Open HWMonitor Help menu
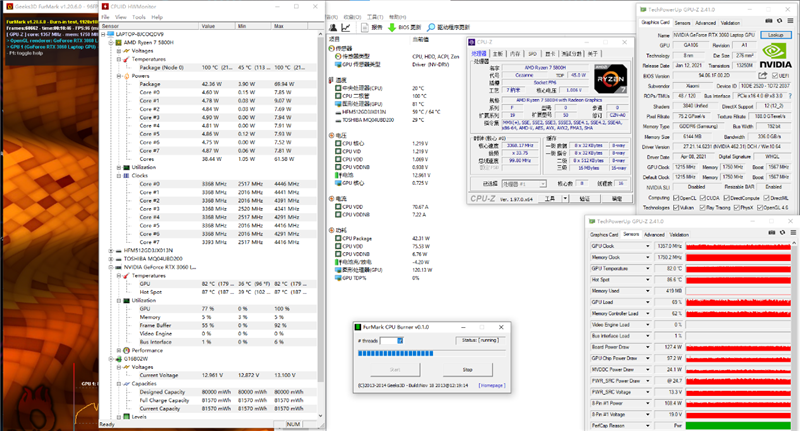 [x=157, y=17]
